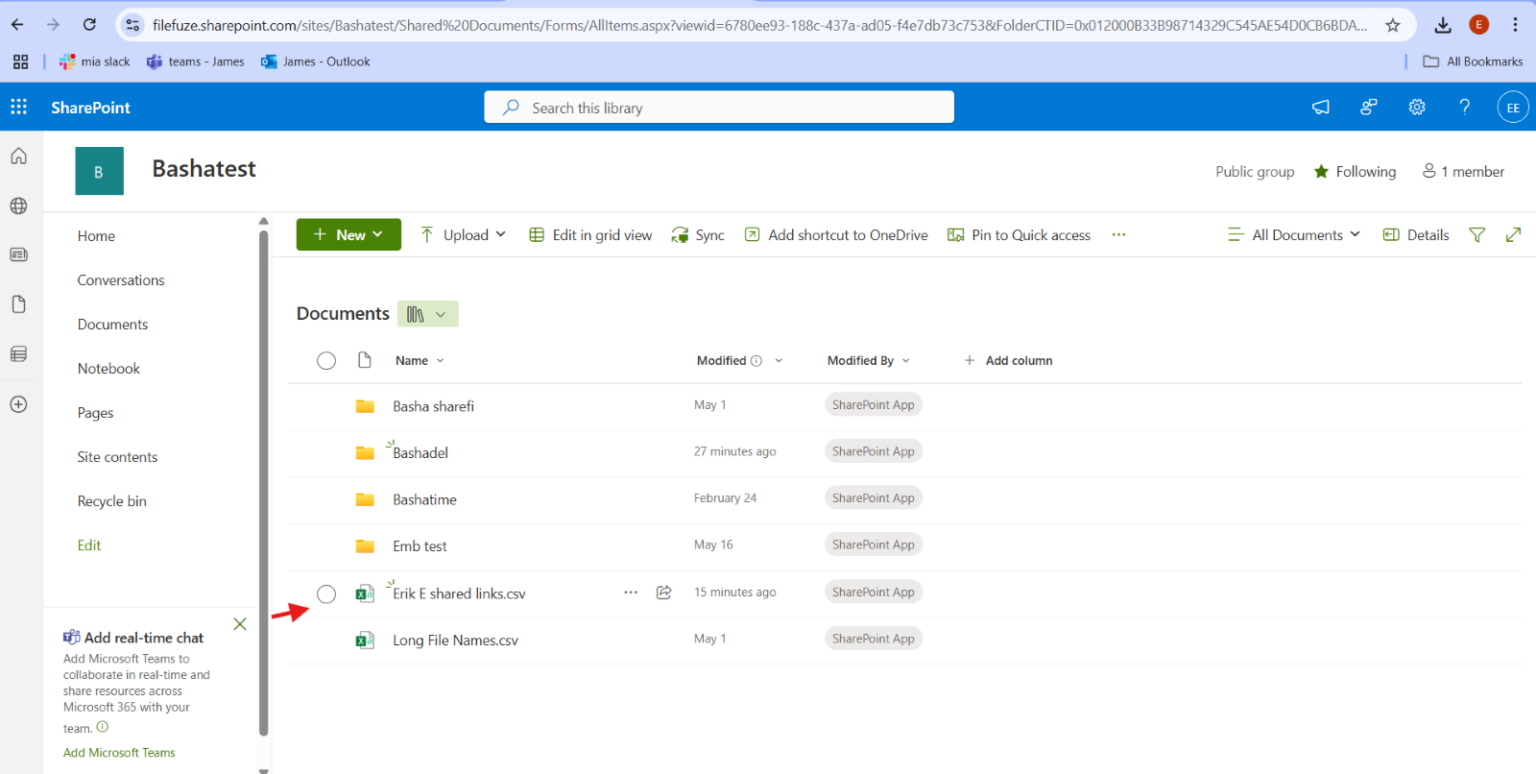Screen dimensions: 1536x774
Task: Open the All Documents view dropdown
Action: [1294, 234]
